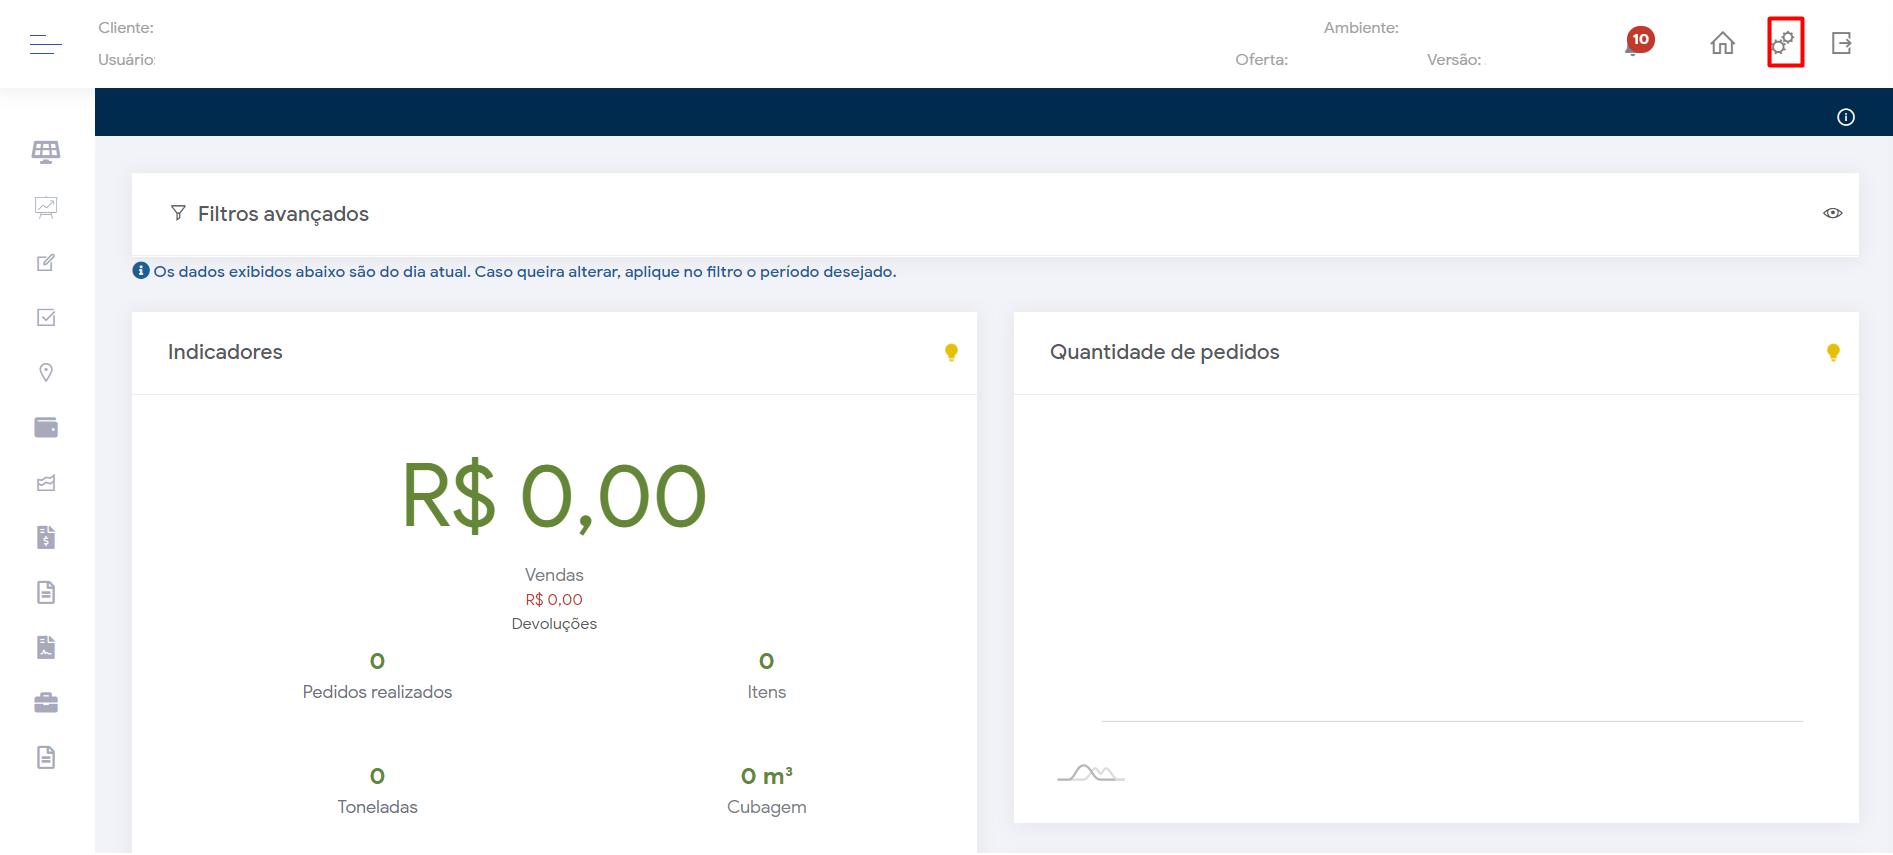Click the lightbulb tip in Indicadores card
Screen dimensions: 1893x855
[x=951, y=352]
